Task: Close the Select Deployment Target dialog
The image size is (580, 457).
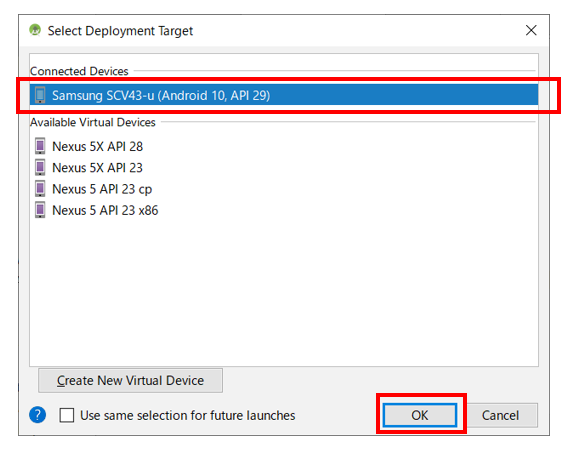Action: [x=531, y=30]
